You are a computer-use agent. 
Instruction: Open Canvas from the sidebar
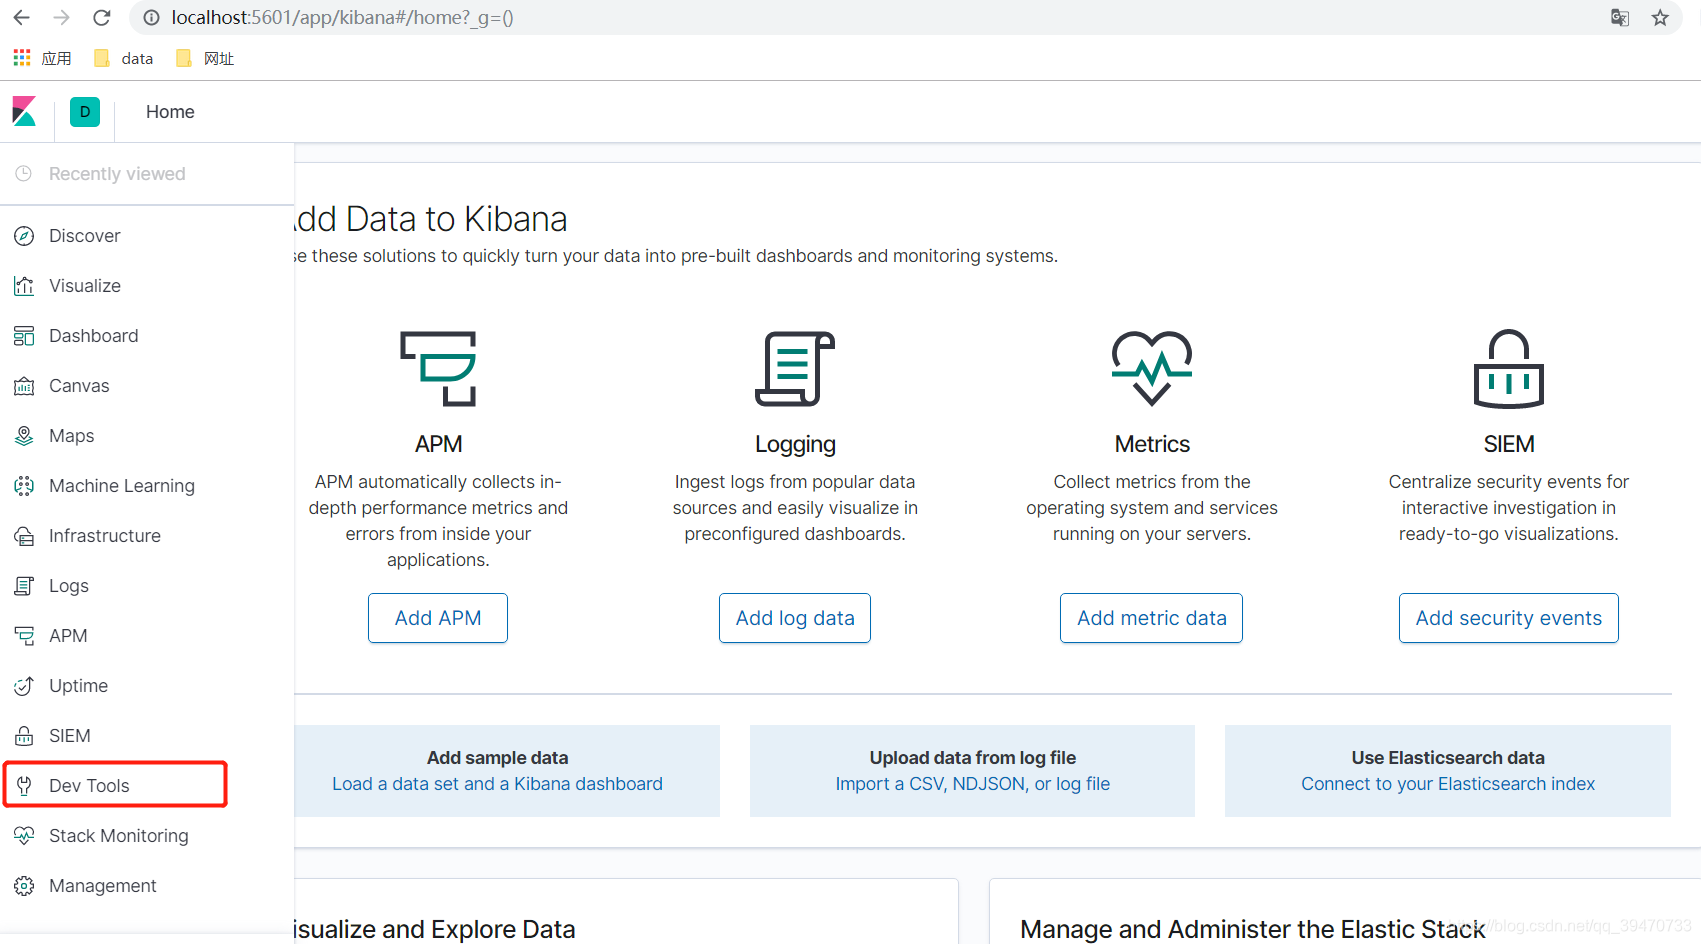tap(79, 385)
